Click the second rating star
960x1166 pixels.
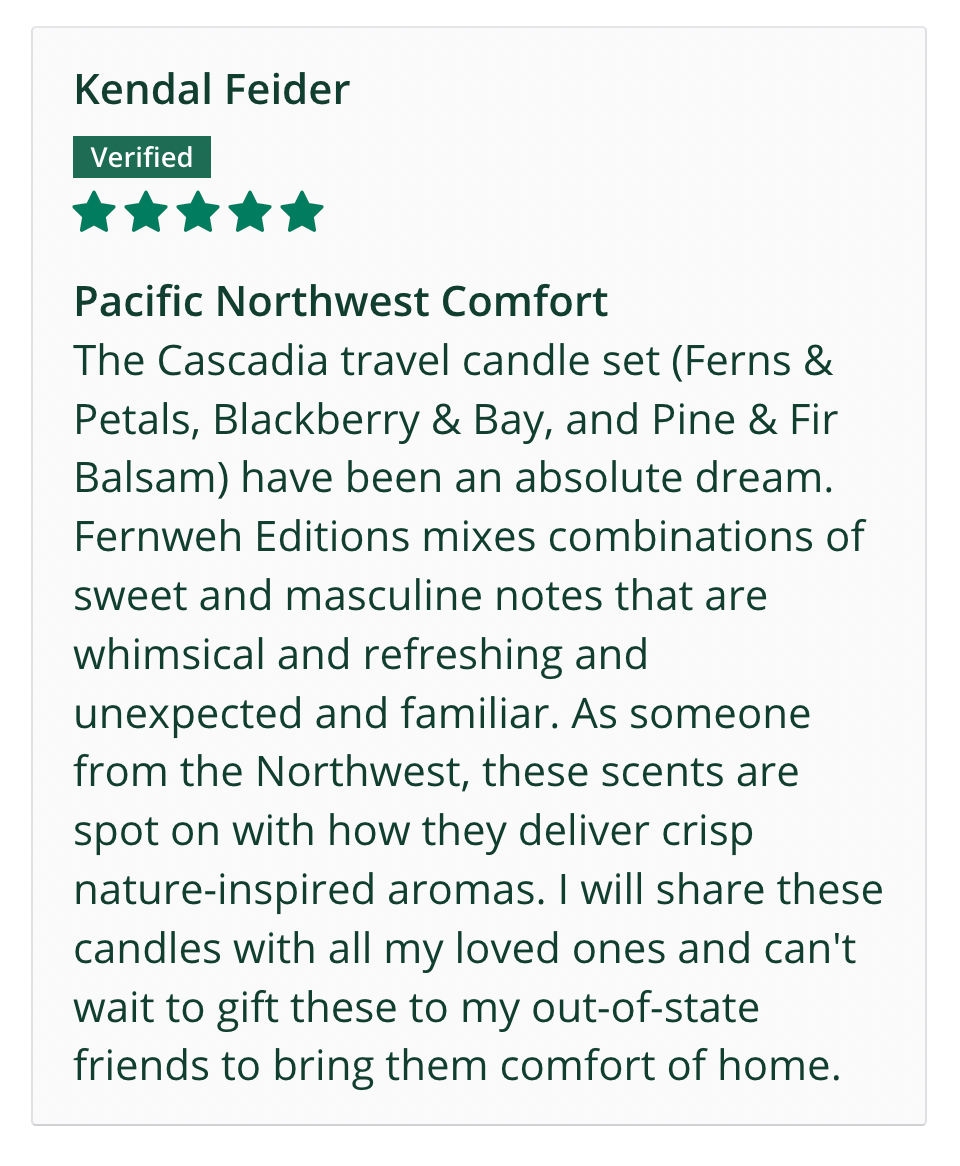click(x=146, y=213)
